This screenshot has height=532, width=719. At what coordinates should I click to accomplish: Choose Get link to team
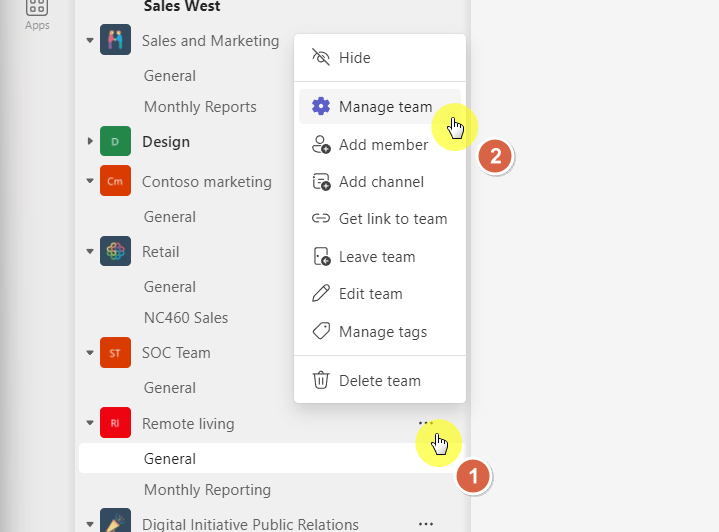380,219
